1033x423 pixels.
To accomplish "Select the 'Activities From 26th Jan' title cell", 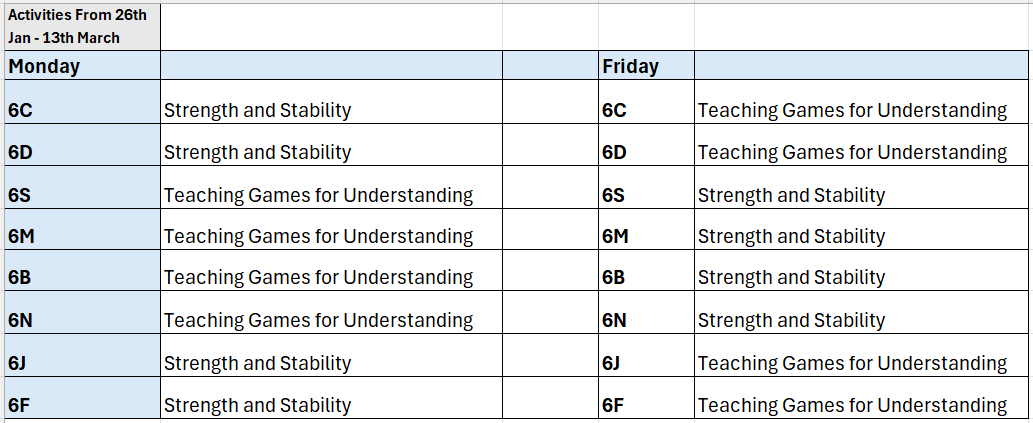I will (80, 27).
